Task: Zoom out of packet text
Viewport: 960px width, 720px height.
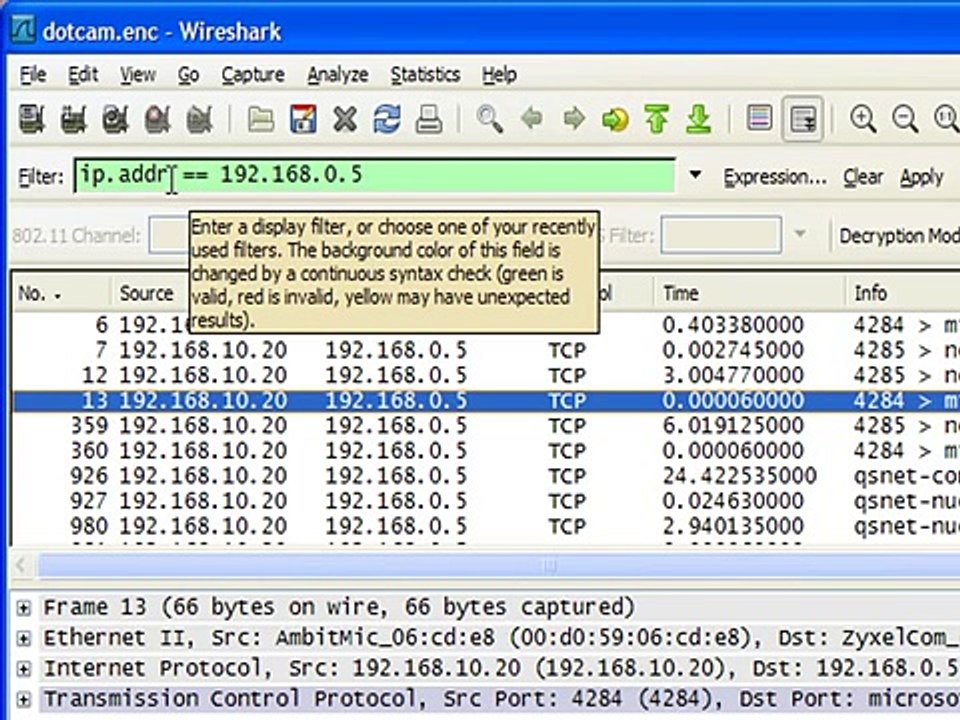Action: pyautogui.click(x=905, y=119)
